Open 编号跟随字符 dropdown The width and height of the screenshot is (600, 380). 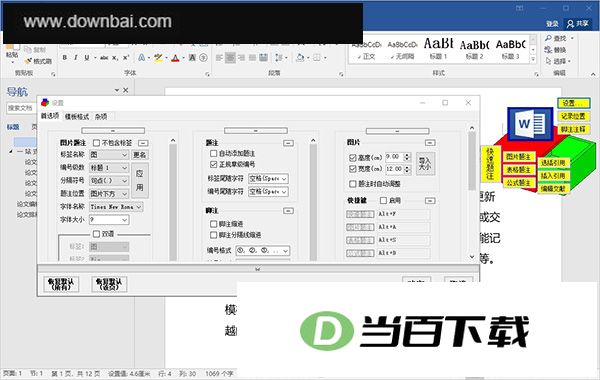point(268,192)
